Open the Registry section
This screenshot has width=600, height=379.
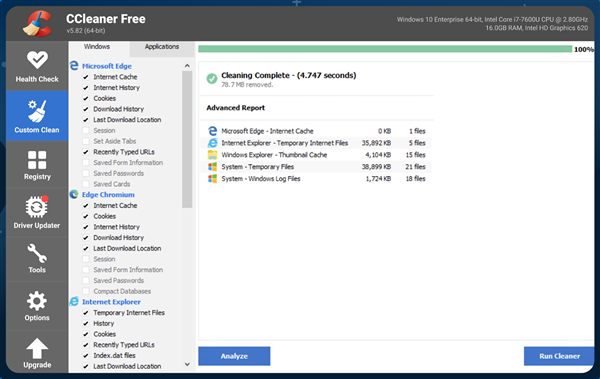37,165
